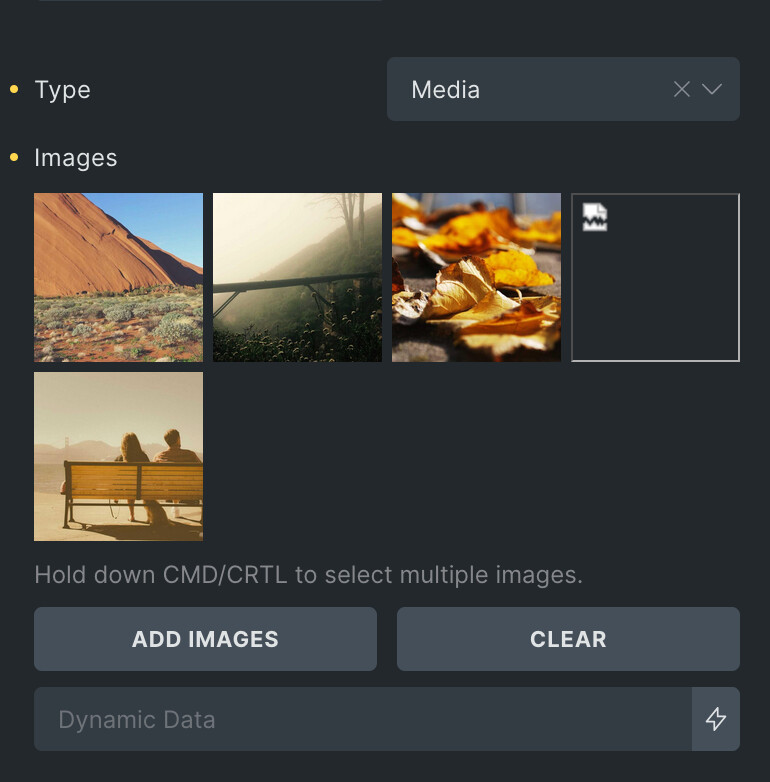Click empty gallery space beside bench photo
This screenshot has width=770, height=782.
[470, 456]
